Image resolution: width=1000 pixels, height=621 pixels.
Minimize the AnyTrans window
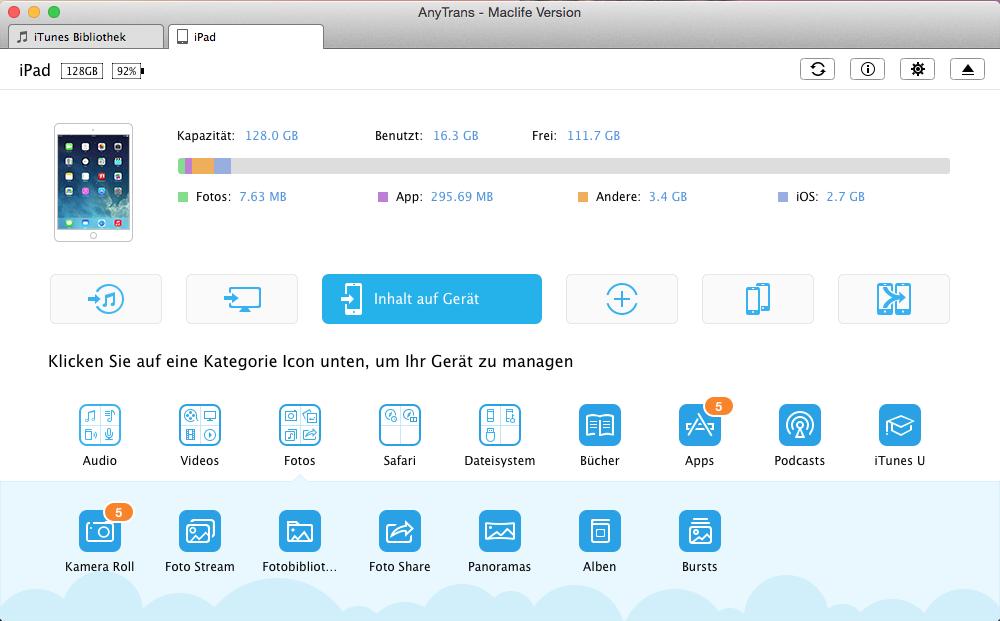click(x=34, y=12)
